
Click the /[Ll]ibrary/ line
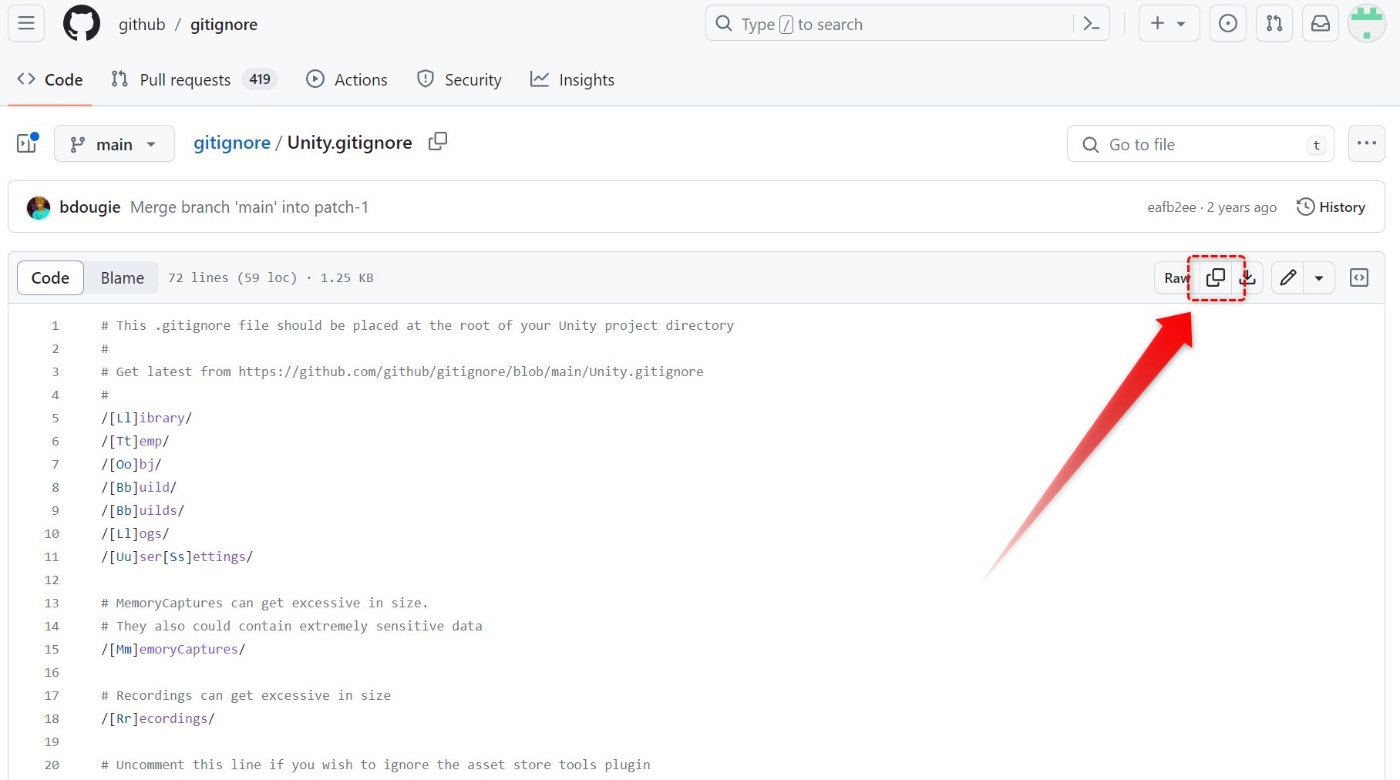click(146, 418)
